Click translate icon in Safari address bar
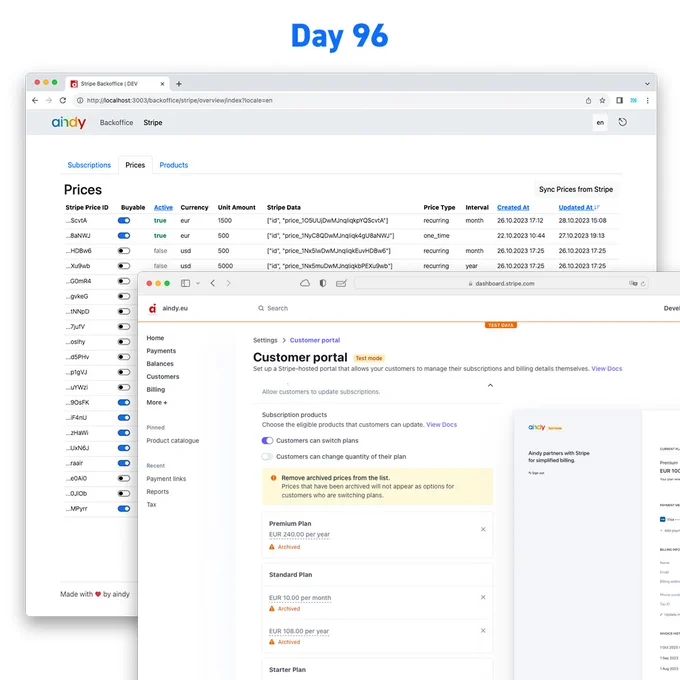The height and width of the screenshot is (680, 680). click(633, 283)
